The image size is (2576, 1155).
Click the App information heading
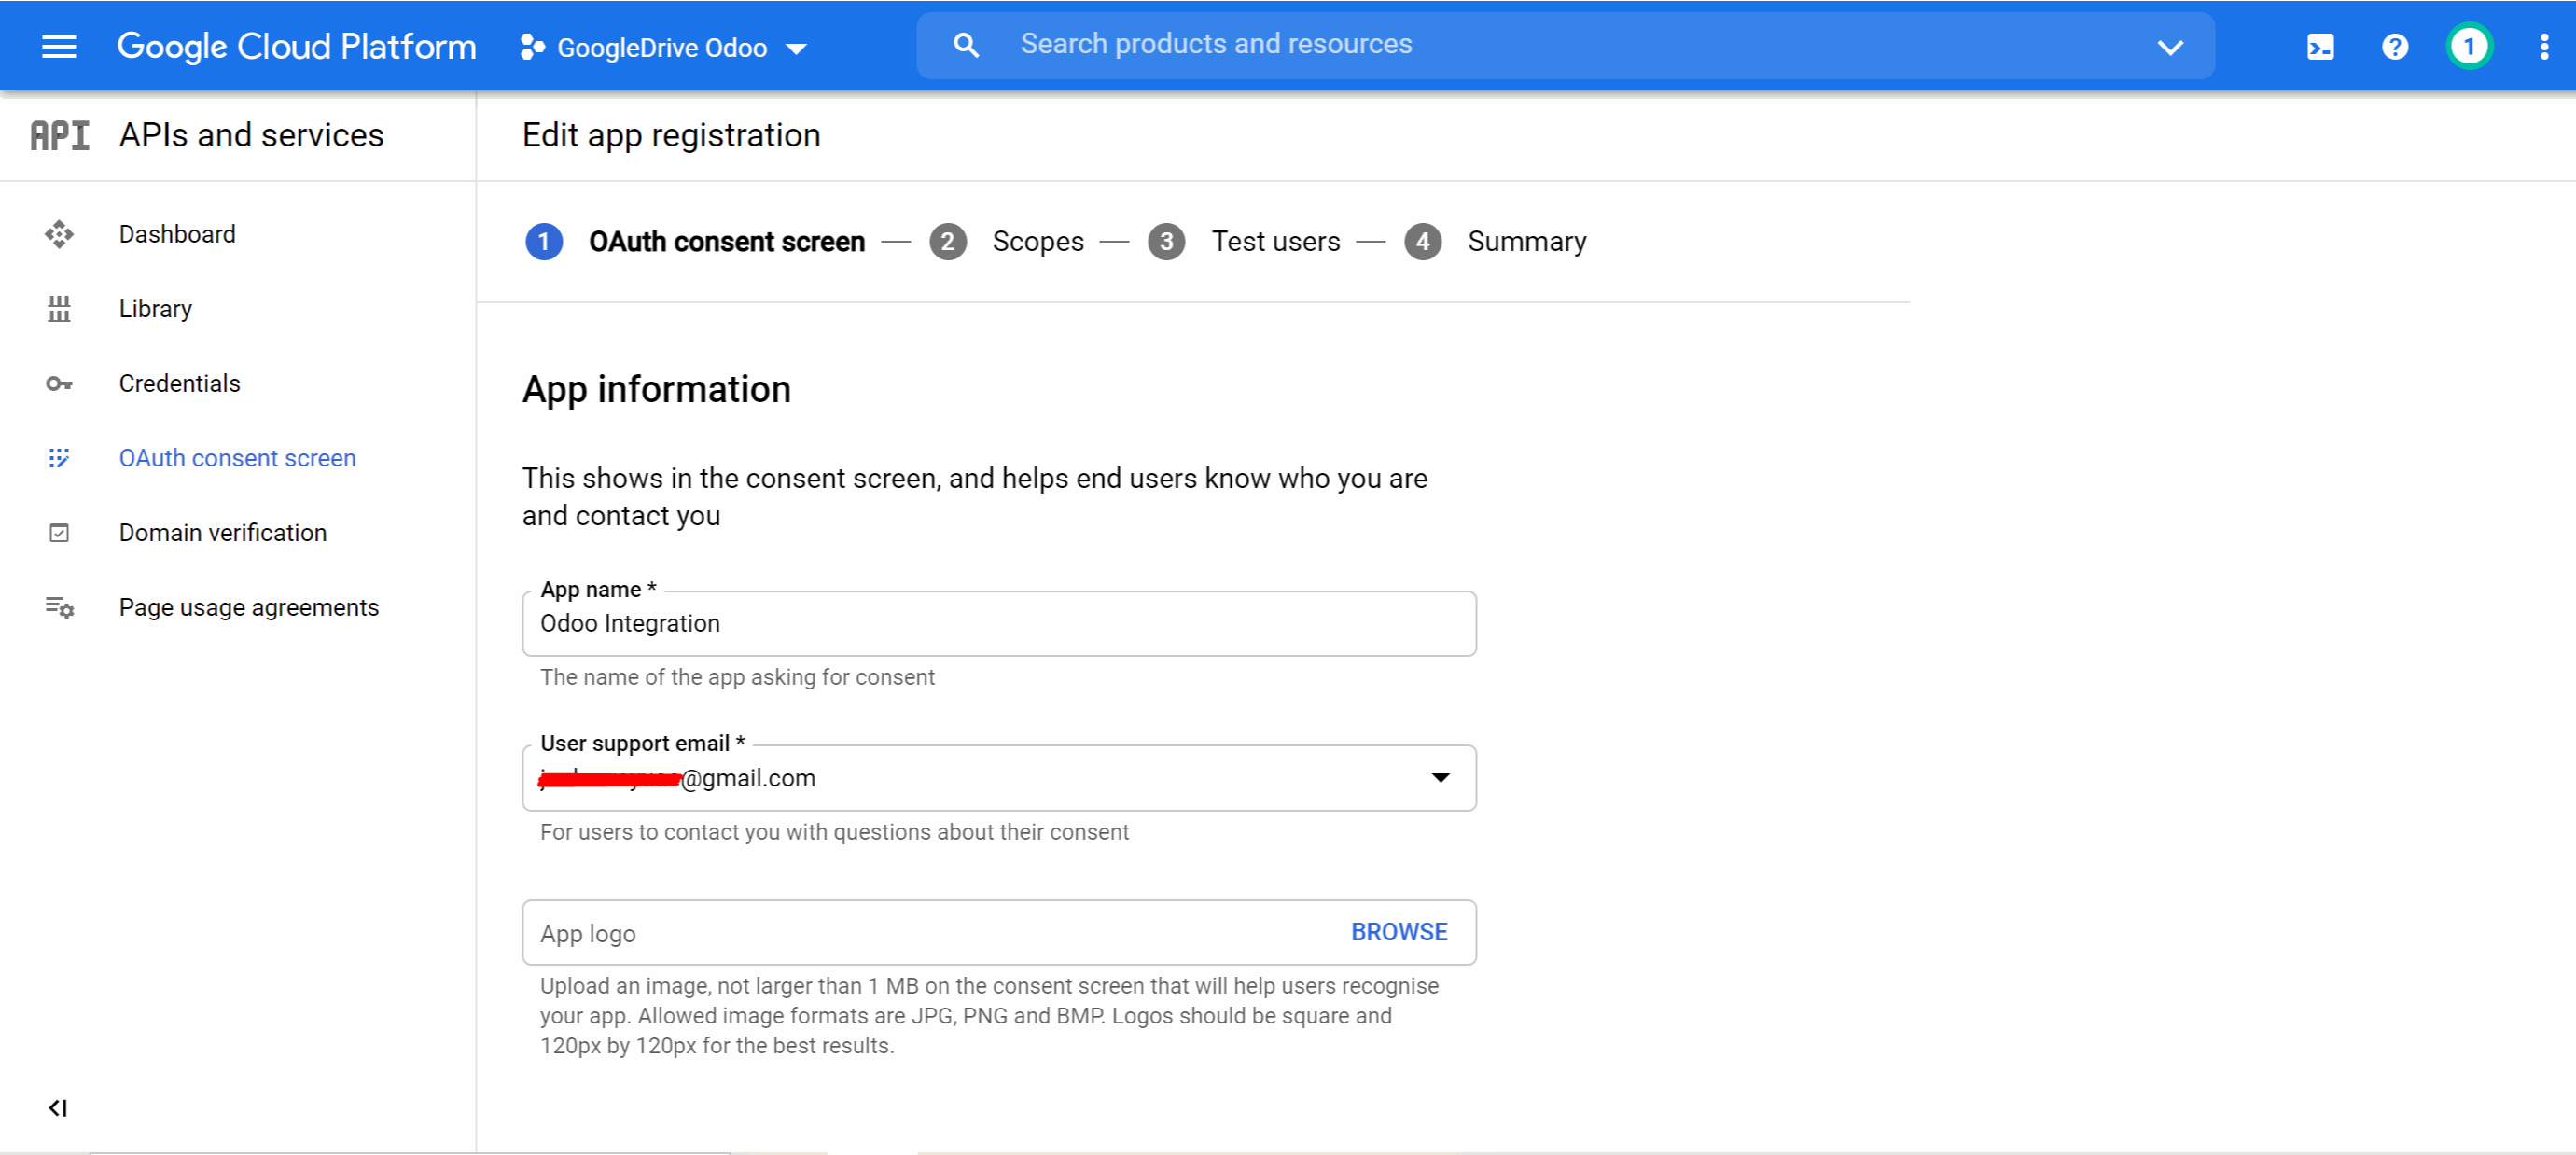click(x=656, y=390)
